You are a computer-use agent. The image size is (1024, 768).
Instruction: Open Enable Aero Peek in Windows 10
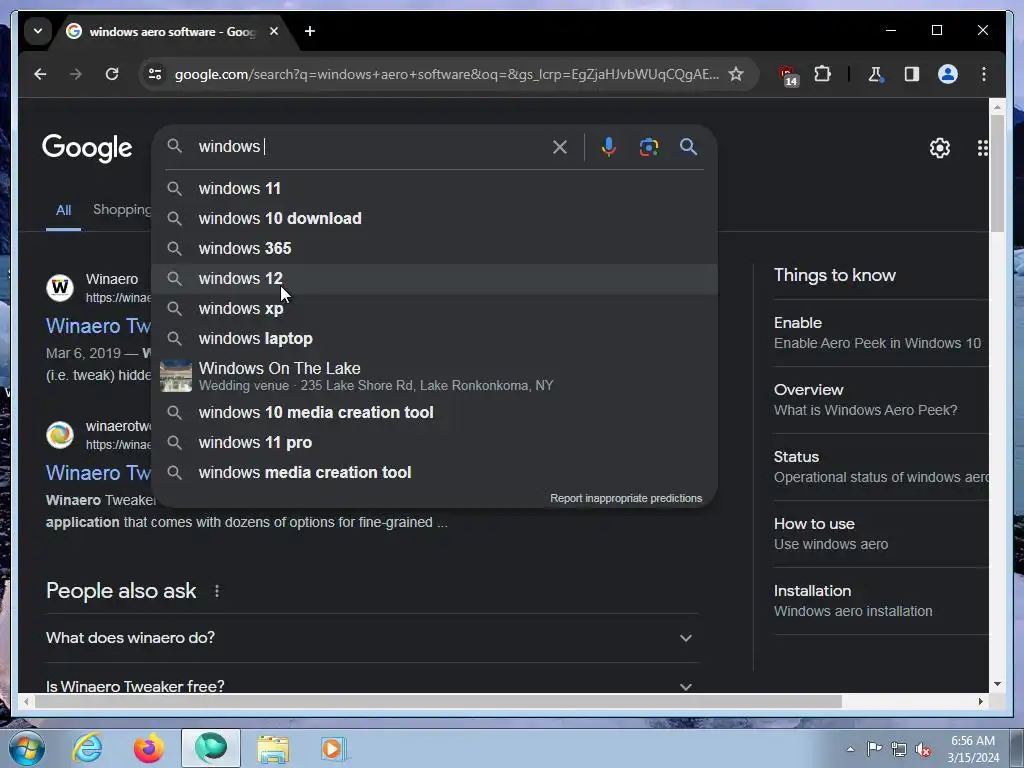coord(880,333)
